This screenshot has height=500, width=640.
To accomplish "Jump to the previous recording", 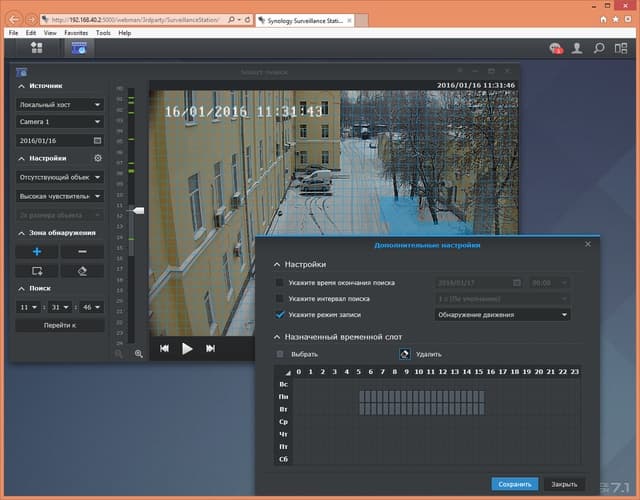I will click(163, 348).
